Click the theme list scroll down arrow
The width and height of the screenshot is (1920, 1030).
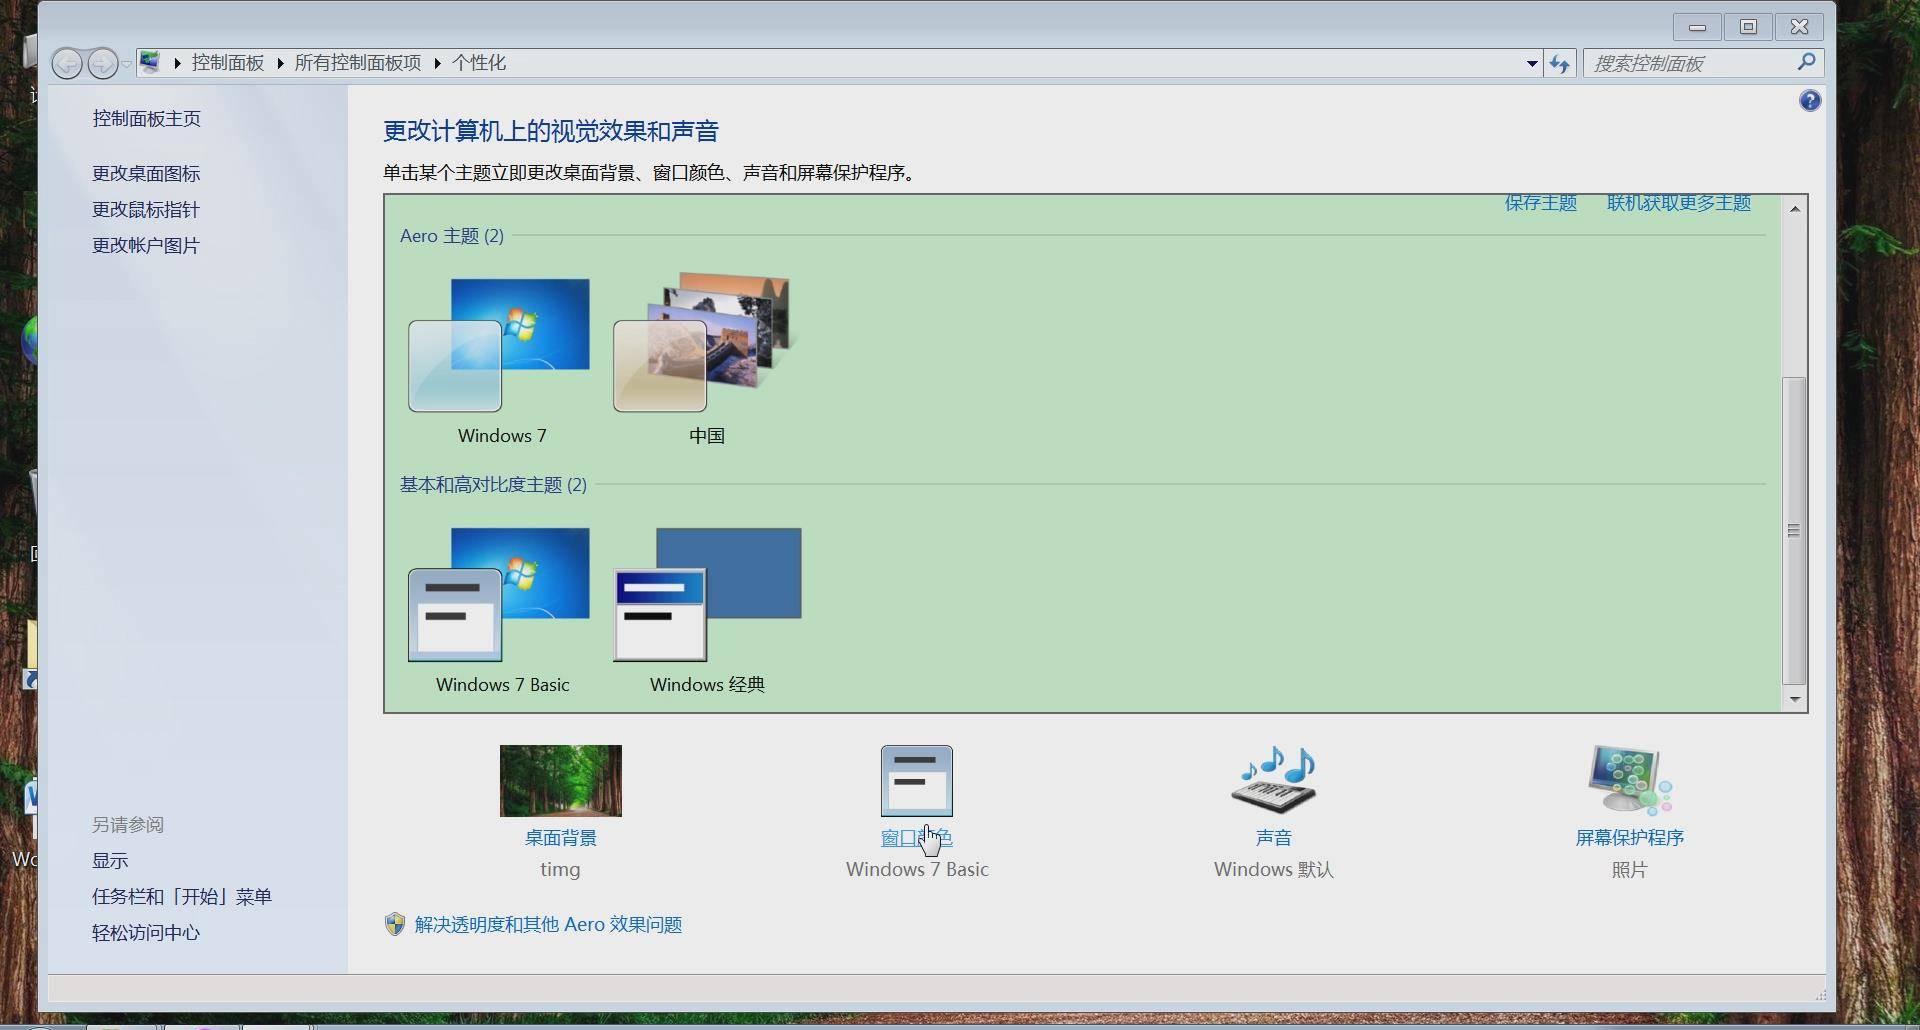1795,700
